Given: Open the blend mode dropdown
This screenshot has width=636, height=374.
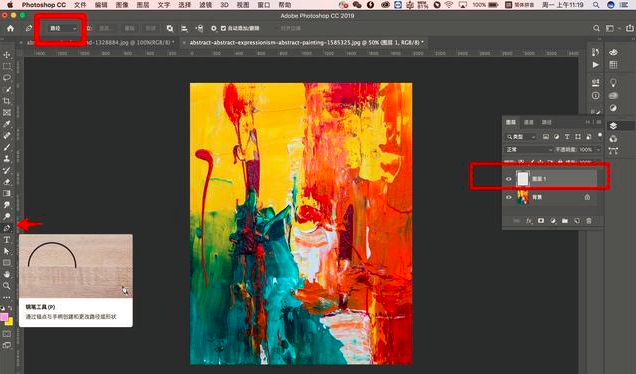Looking at the screenshot, I should 529,150.
